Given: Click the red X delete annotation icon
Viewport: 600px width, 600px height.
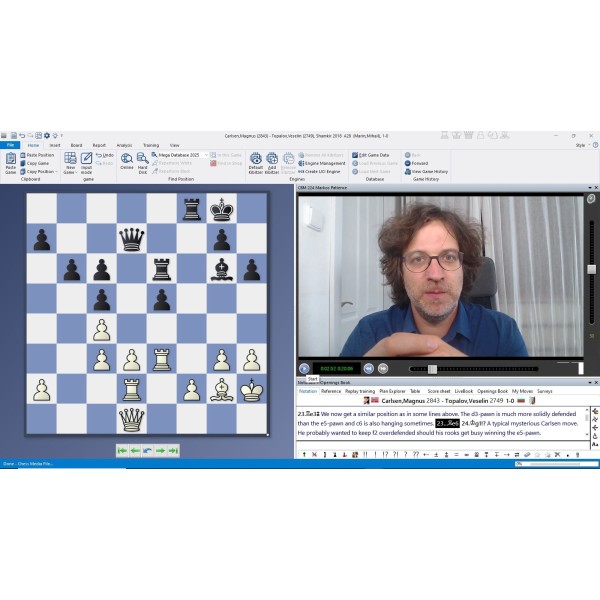Looking at the screenshot, I should (x=315, y=455).
